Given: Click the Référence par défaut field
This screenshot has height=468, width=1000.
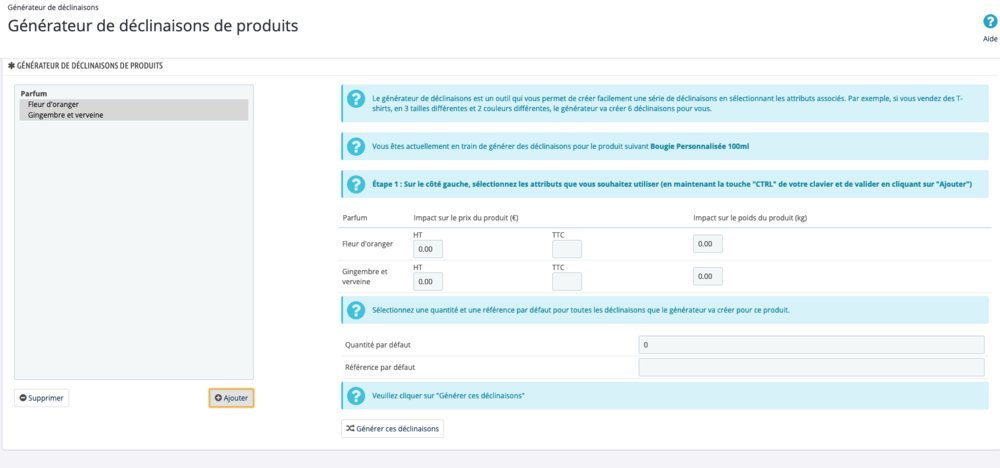Looking at the screenshot, I should click(811, 367).
